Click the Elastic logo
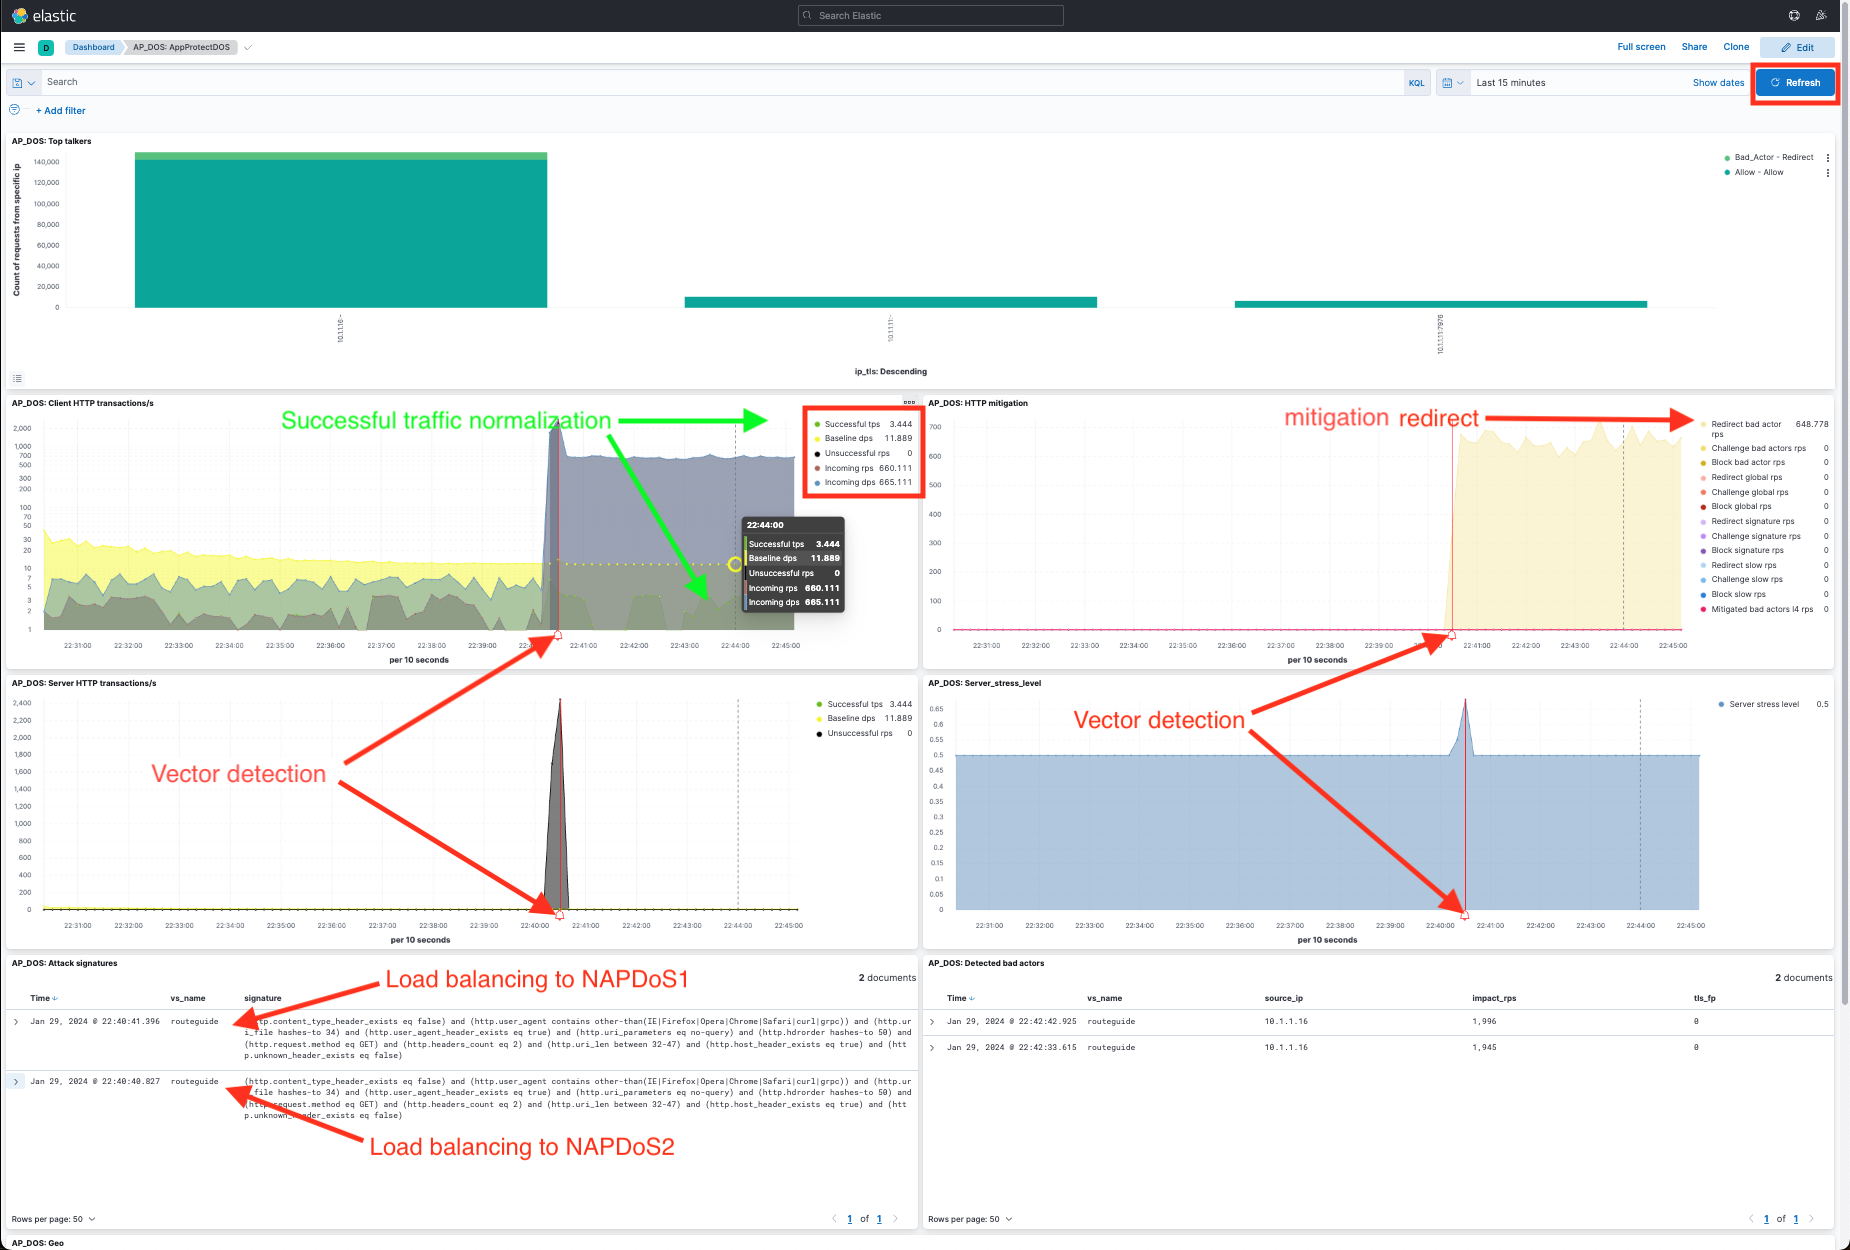Image resolution: width=1850 pixels, height=1250 pixels. point(43,16)
